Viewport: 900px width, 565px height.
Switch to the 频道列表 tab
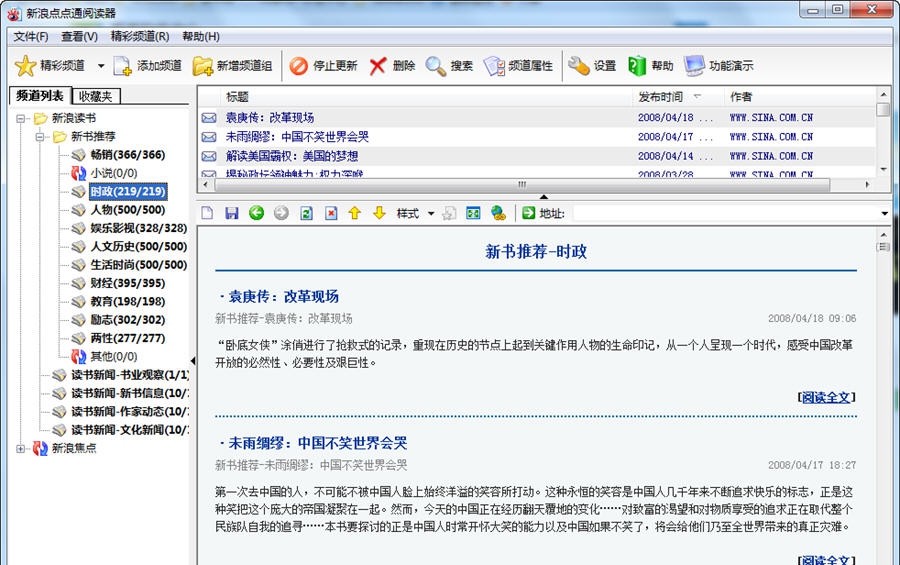[40, 96]
